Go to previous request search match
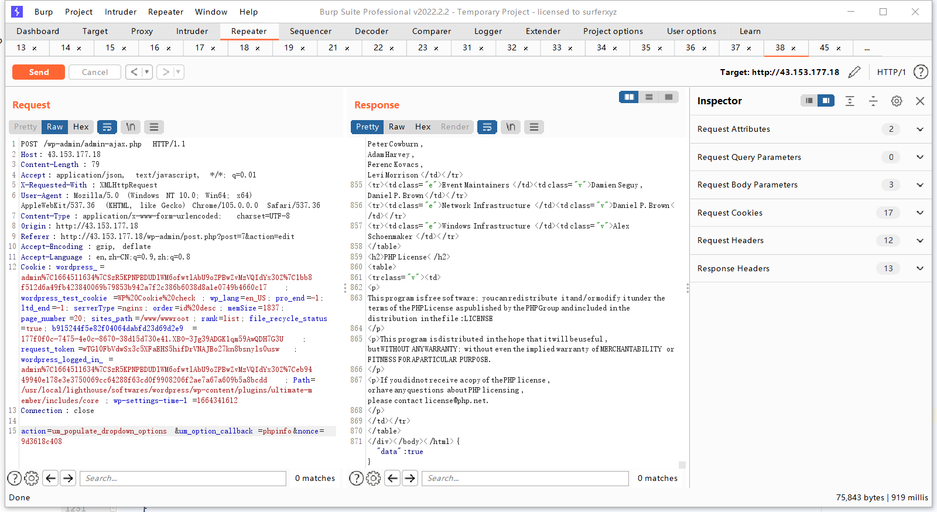The width and height of the screenshot is (937, 512). tap(51, 478)
